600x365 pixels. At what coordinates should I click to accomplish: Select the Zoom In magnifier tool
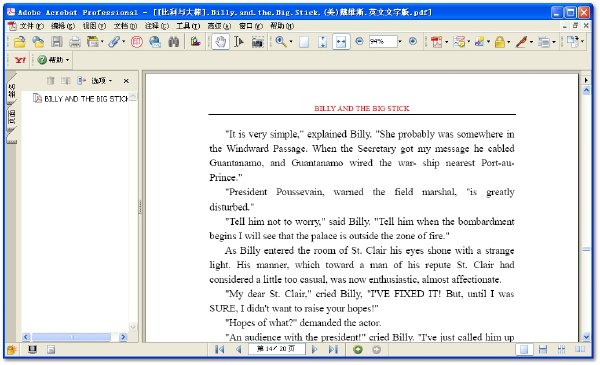click(281, 41)
